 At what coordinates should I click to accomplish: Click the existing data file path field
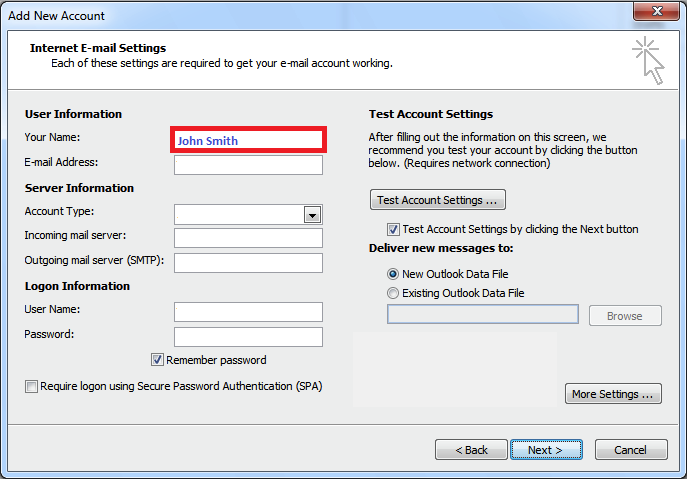click(482, 314)
